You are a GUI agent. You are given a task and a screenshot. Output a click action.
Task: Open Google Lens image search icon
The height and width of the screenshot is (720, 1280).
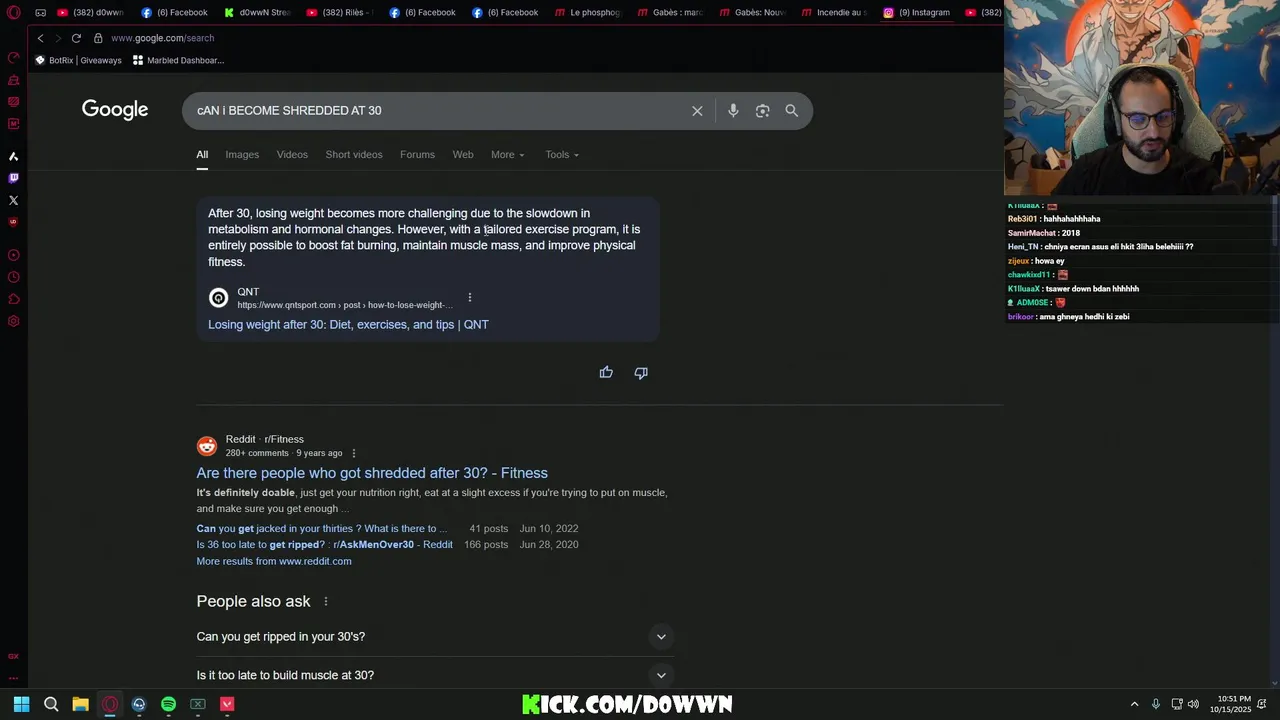[762, 111]
